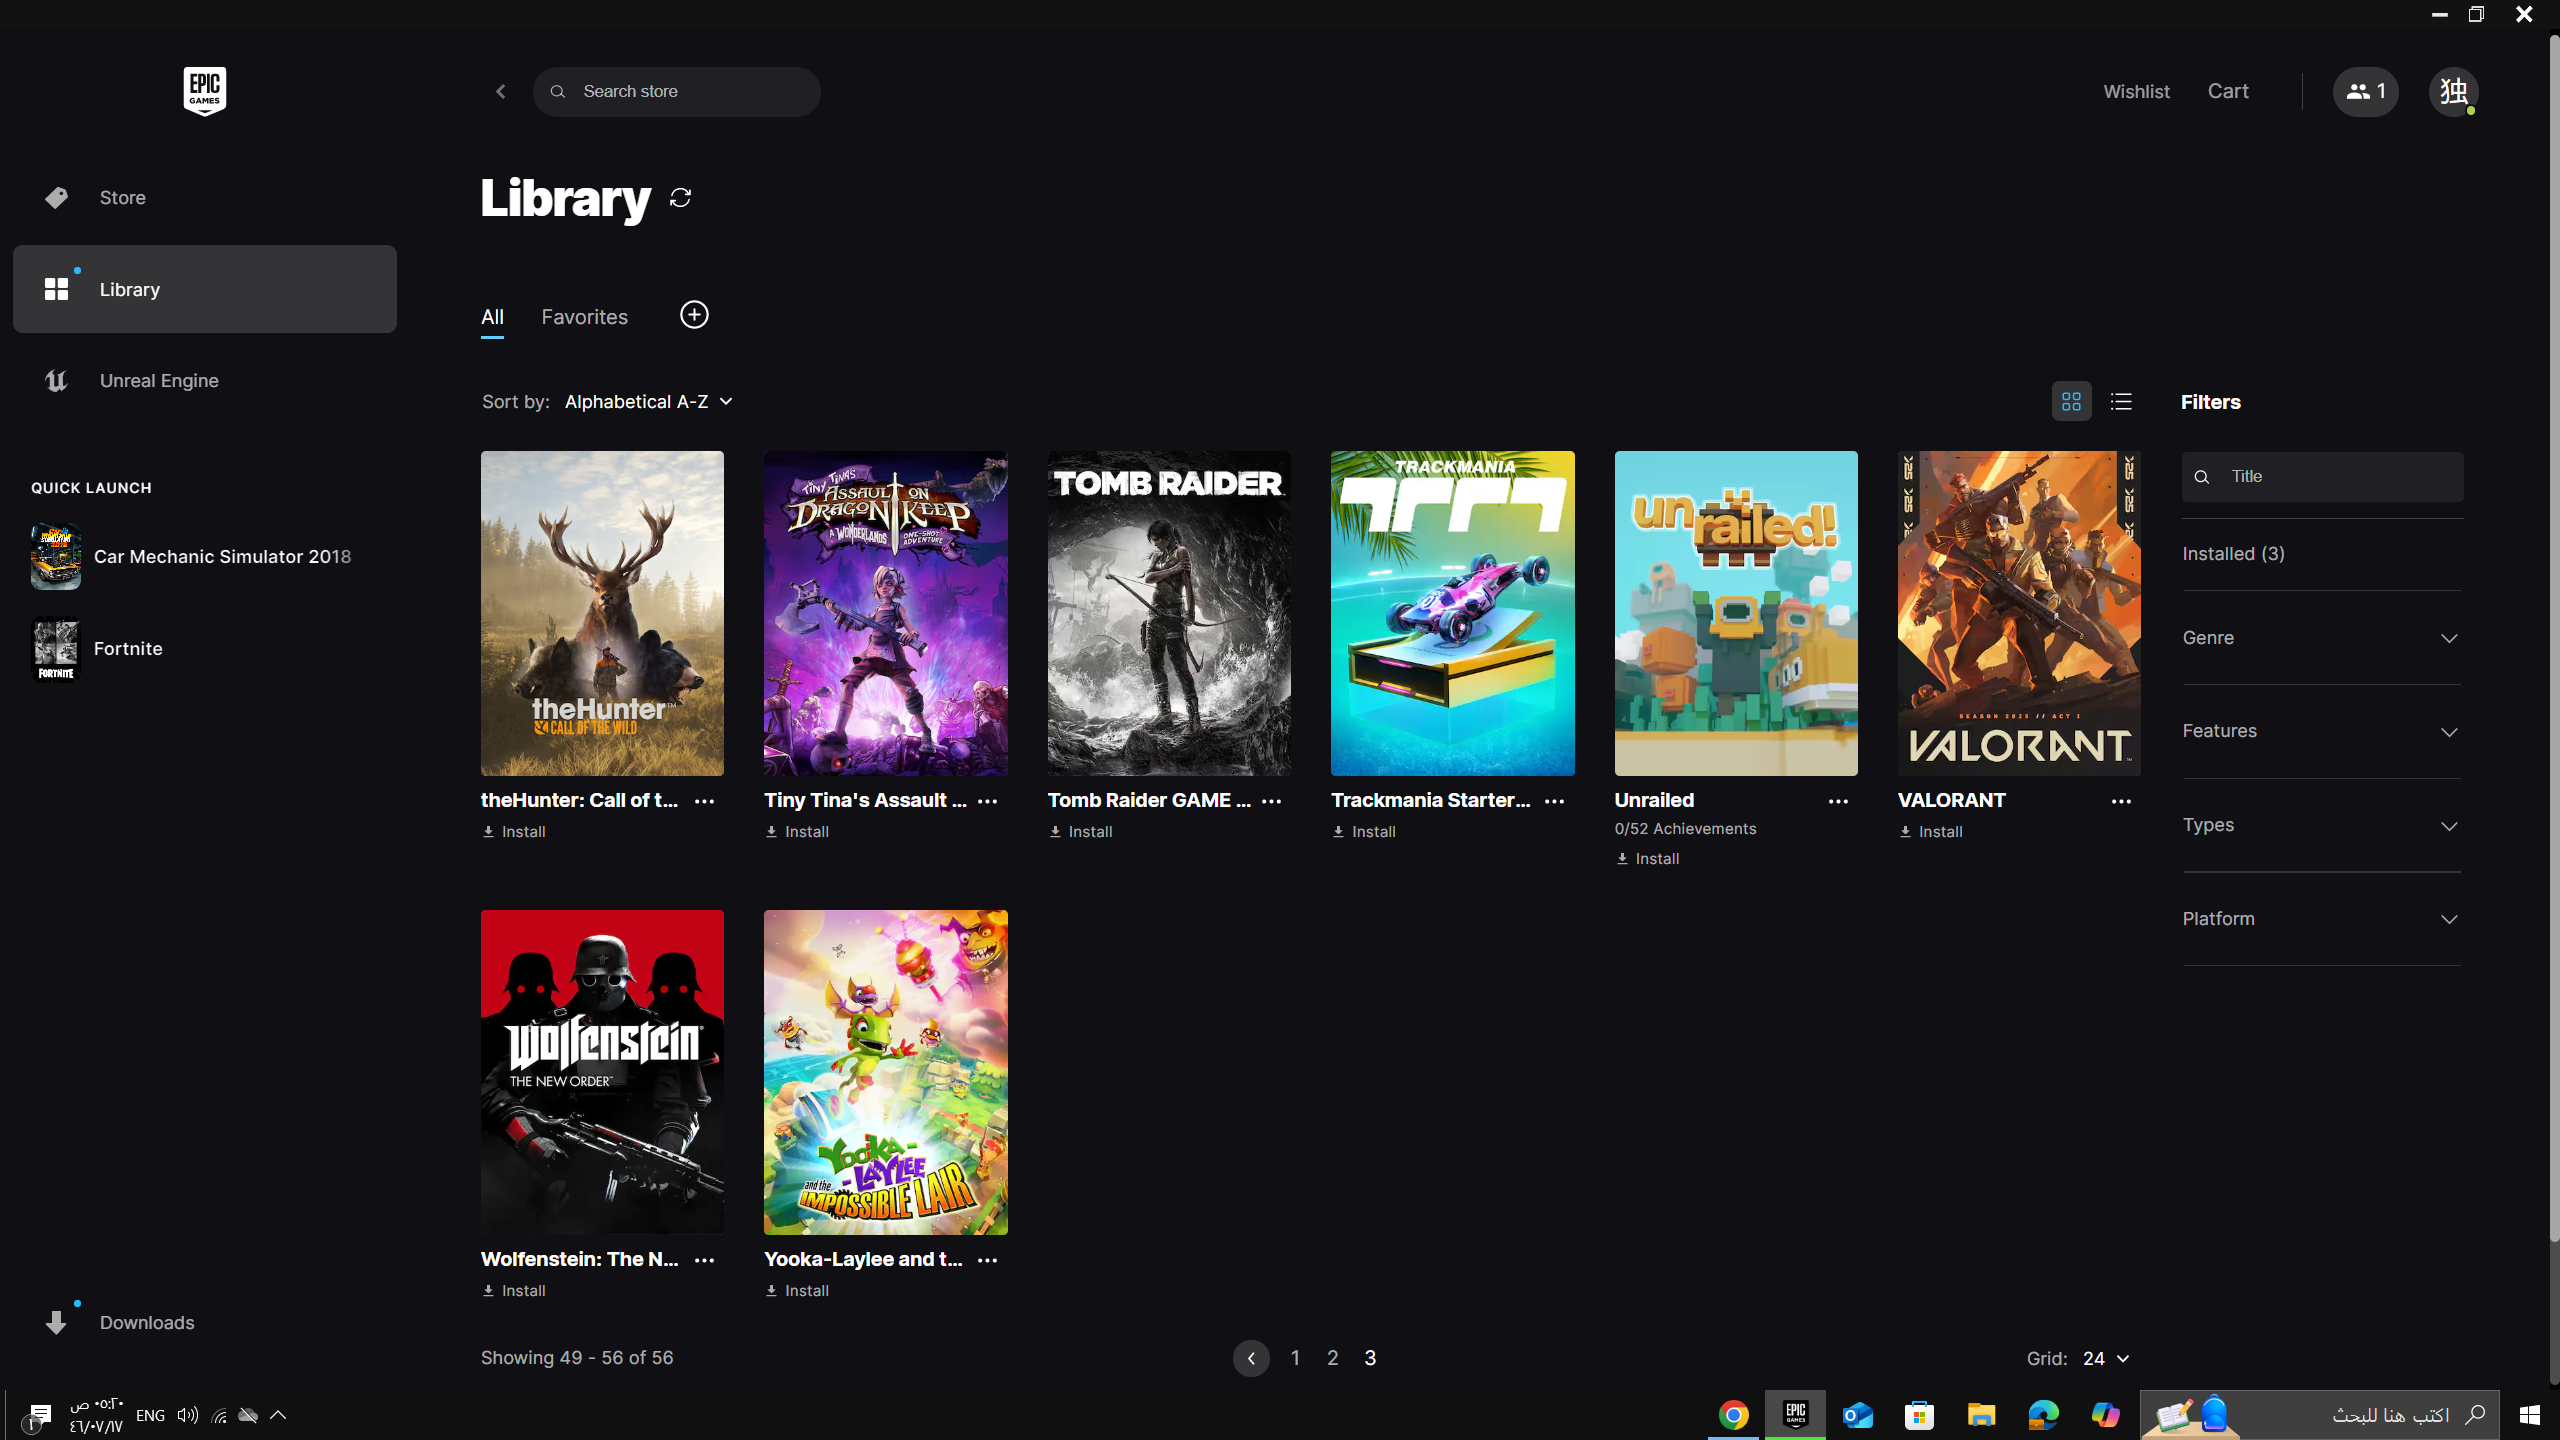Screen dimensions: 2560x1440
Task: Go back using the arrow beside search
Action: click(501, 91)
